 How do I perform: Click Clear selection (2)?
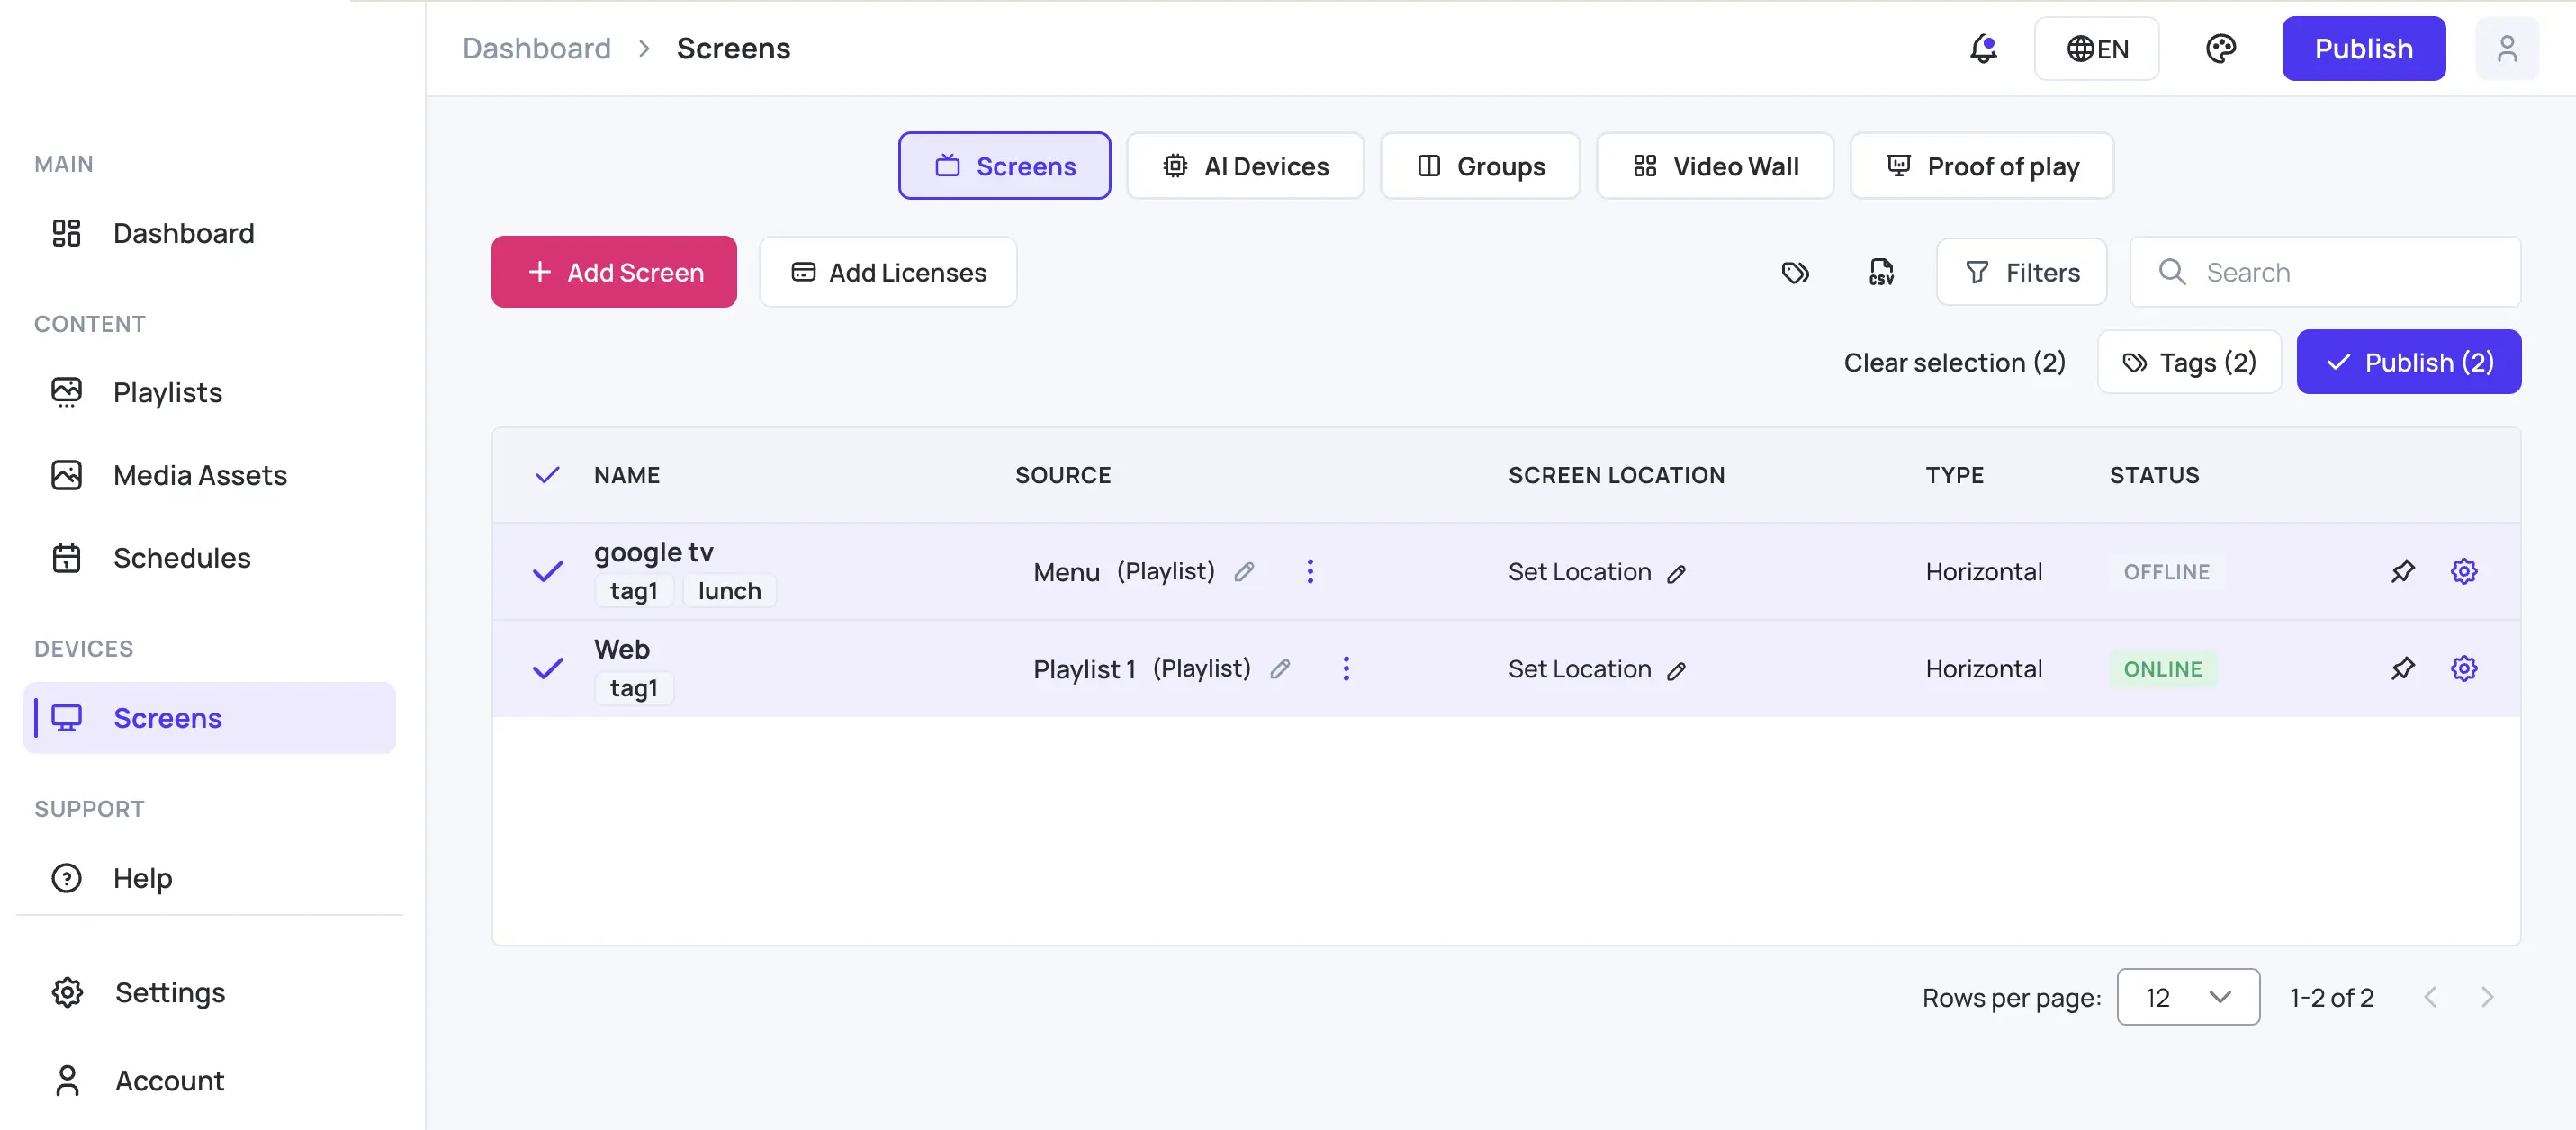pyautogui.click(x=1955, y=362)
